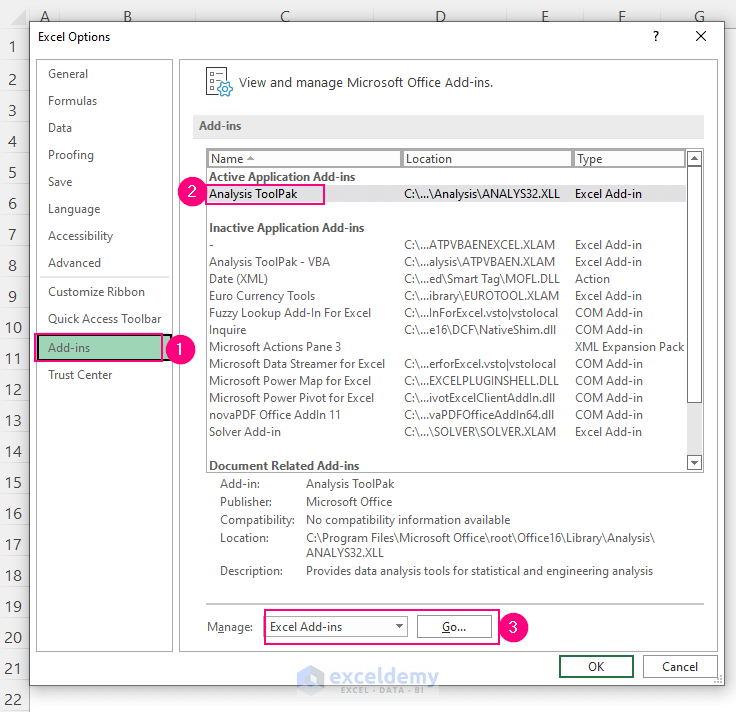This screenshot has width=736, height=712.
Task: Switch to Advanced options
Action: 74,263
